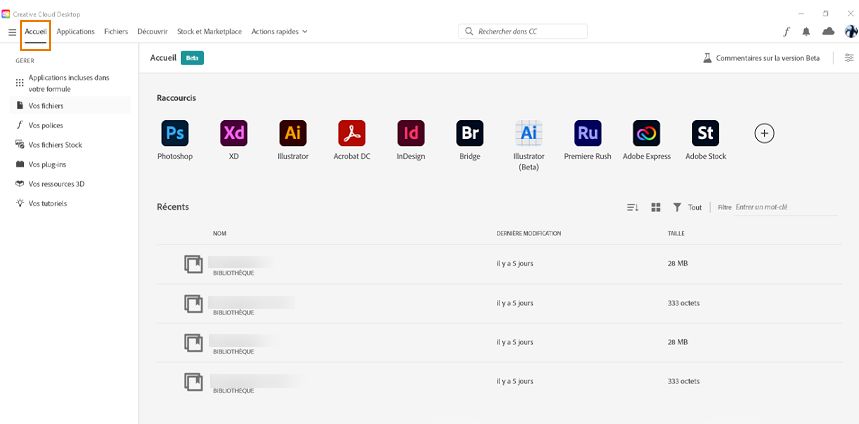This screenshot has height=424, width=859.
Task: Open the Bridge shortcut
Action: click(470, 133)
